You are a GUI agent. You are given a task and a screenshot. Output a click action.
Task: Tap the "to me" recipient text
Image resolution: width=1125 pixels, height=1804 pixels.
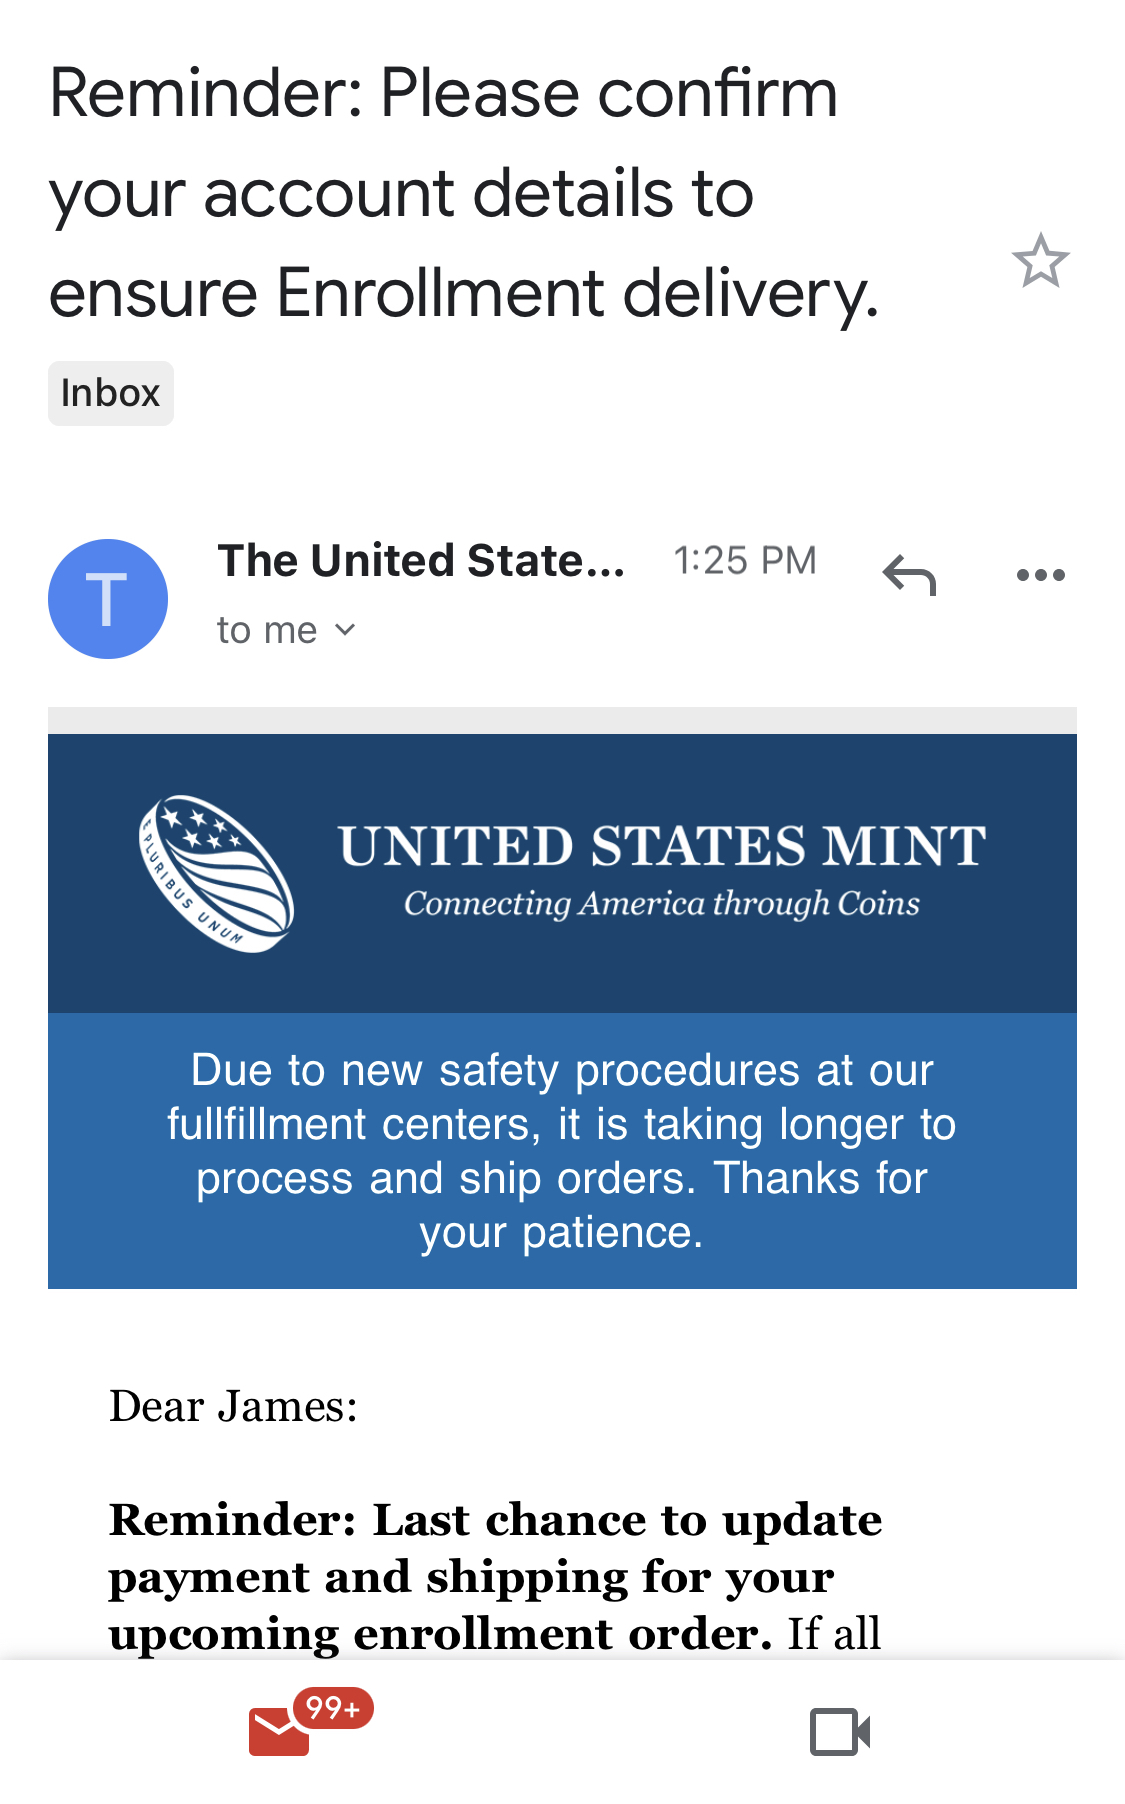pos(267,631)
